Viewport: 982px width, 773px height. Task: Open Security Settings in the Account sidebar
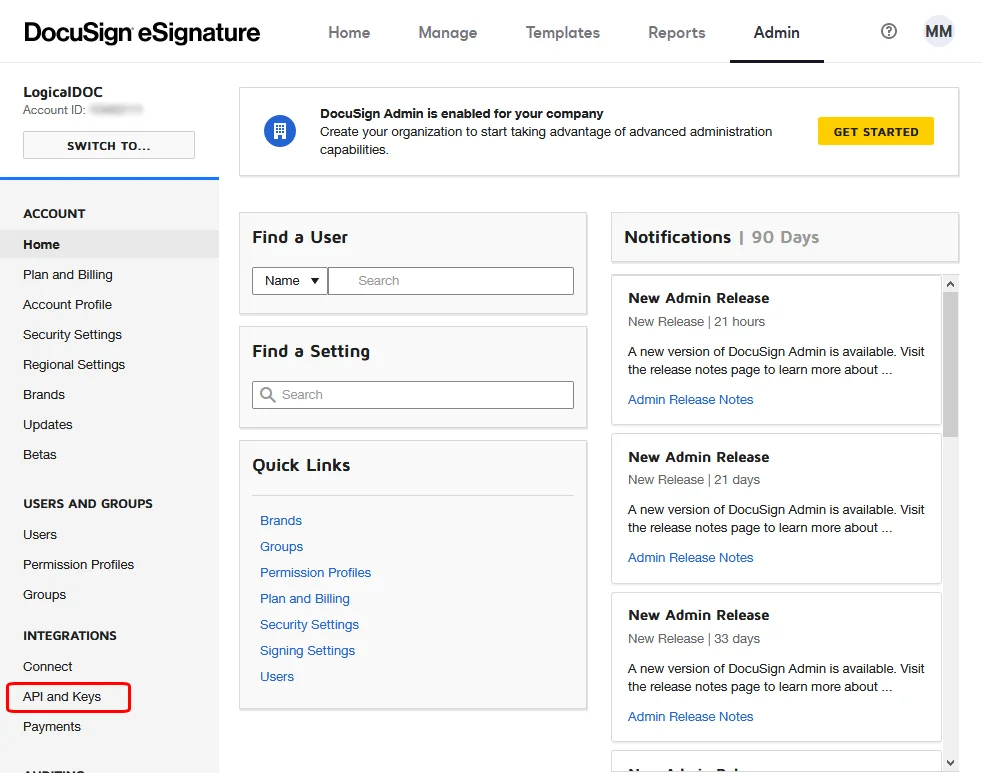coord(72,334)
